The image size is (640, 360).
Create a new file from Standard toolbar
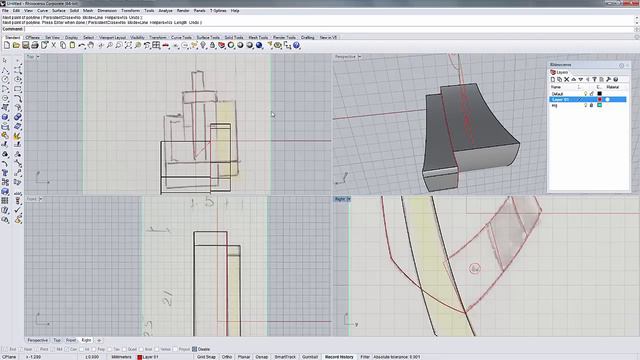pos(7,45)
